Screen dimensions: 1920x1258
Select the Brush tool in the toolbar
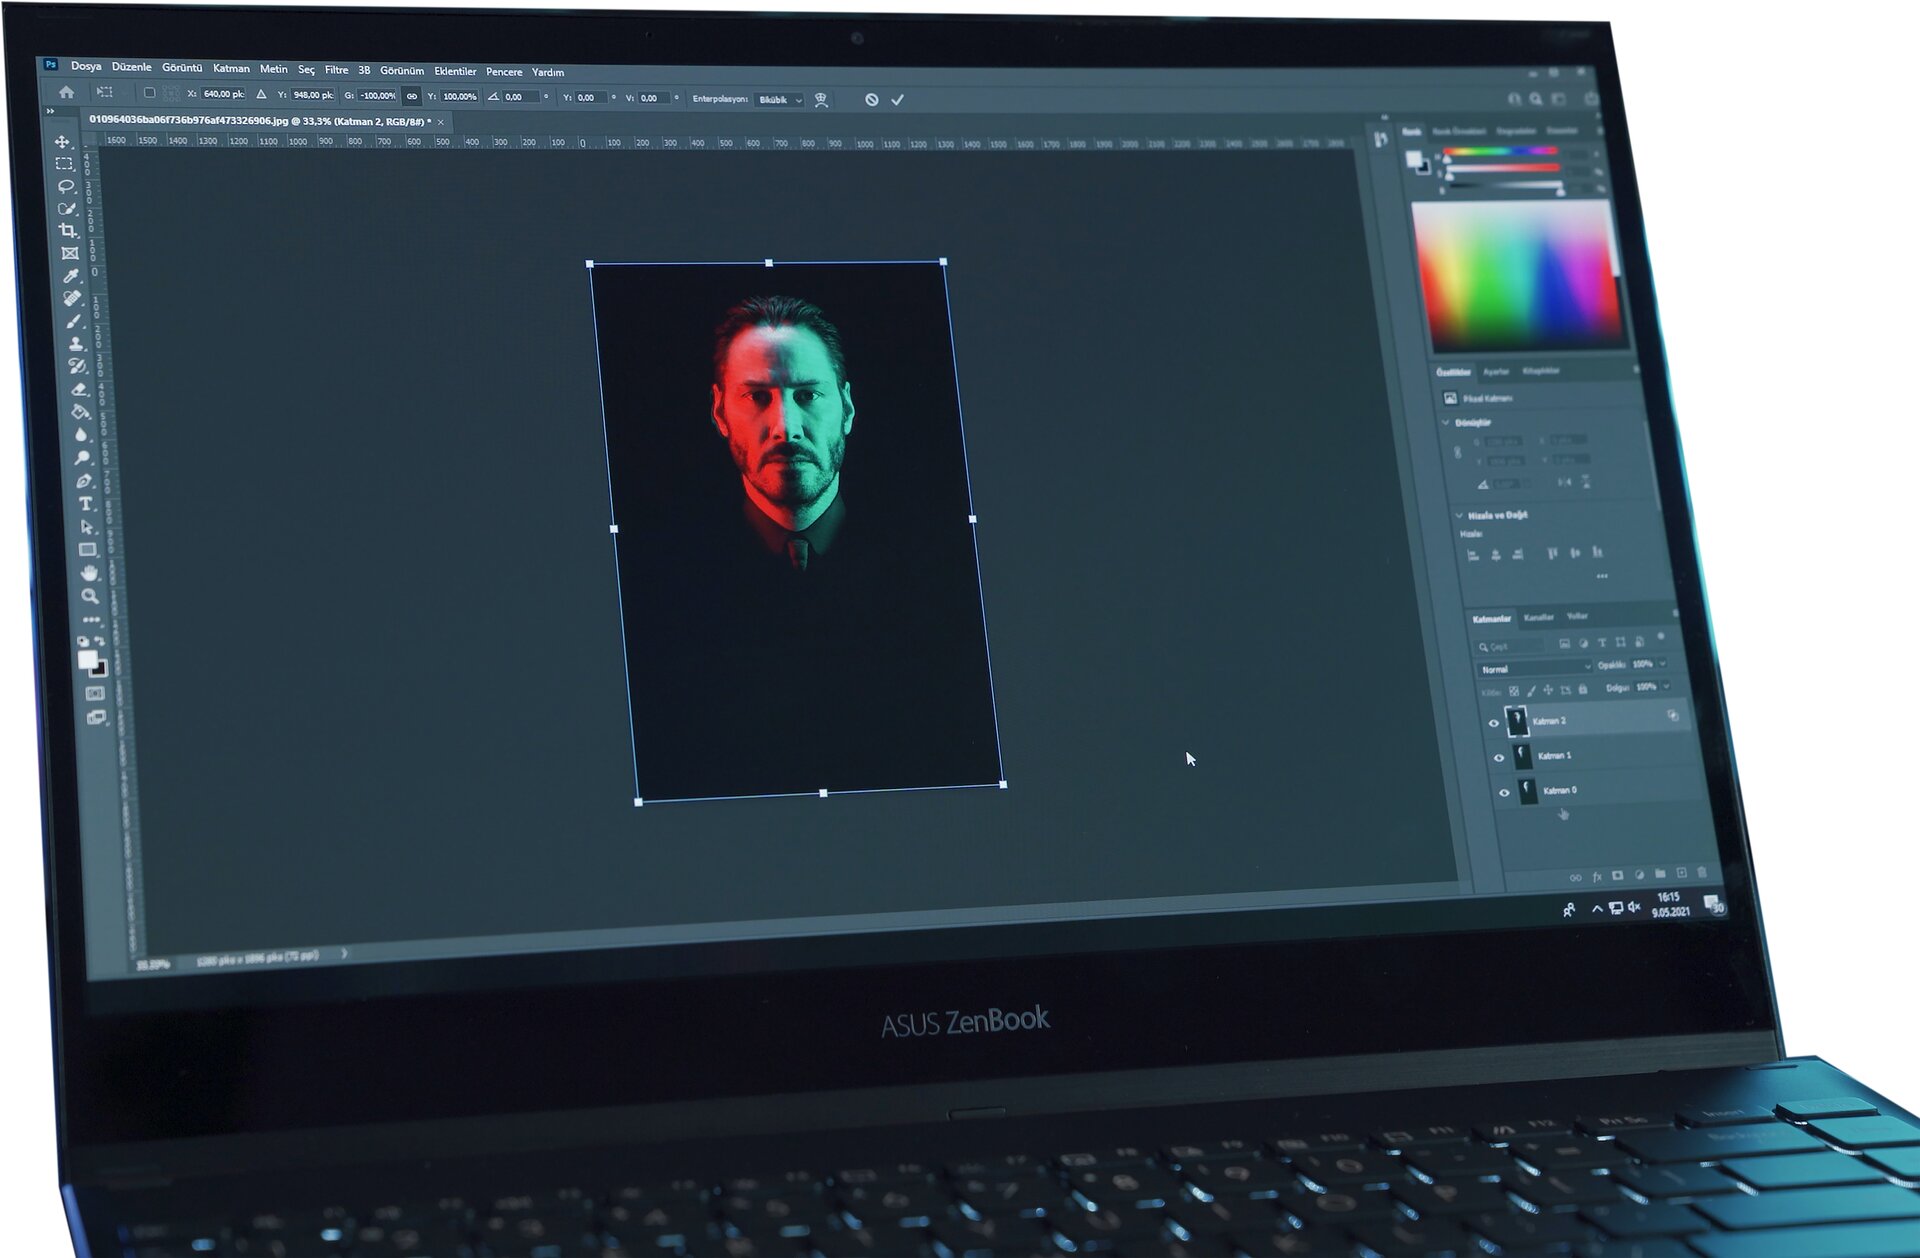[72, 319]
